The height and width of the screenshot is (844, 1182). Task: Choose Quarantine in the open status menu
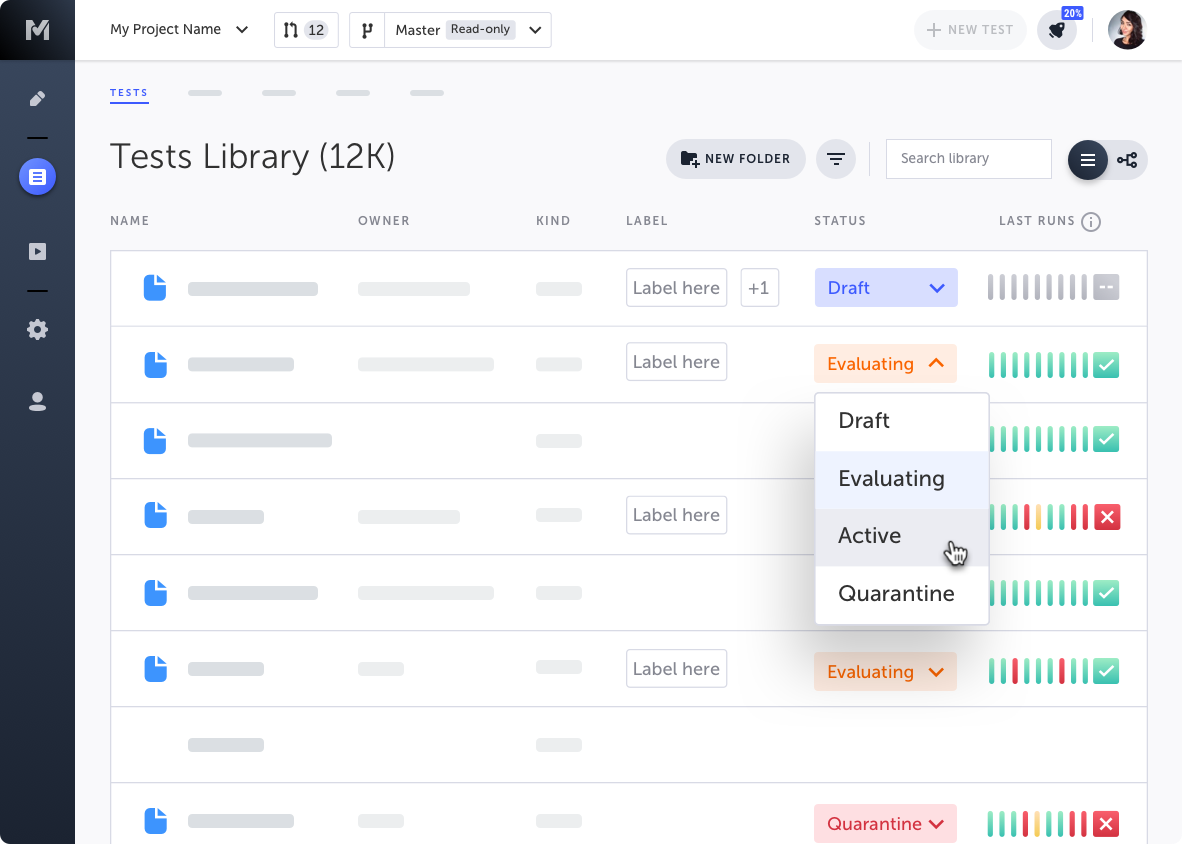(x=896, y=593)
